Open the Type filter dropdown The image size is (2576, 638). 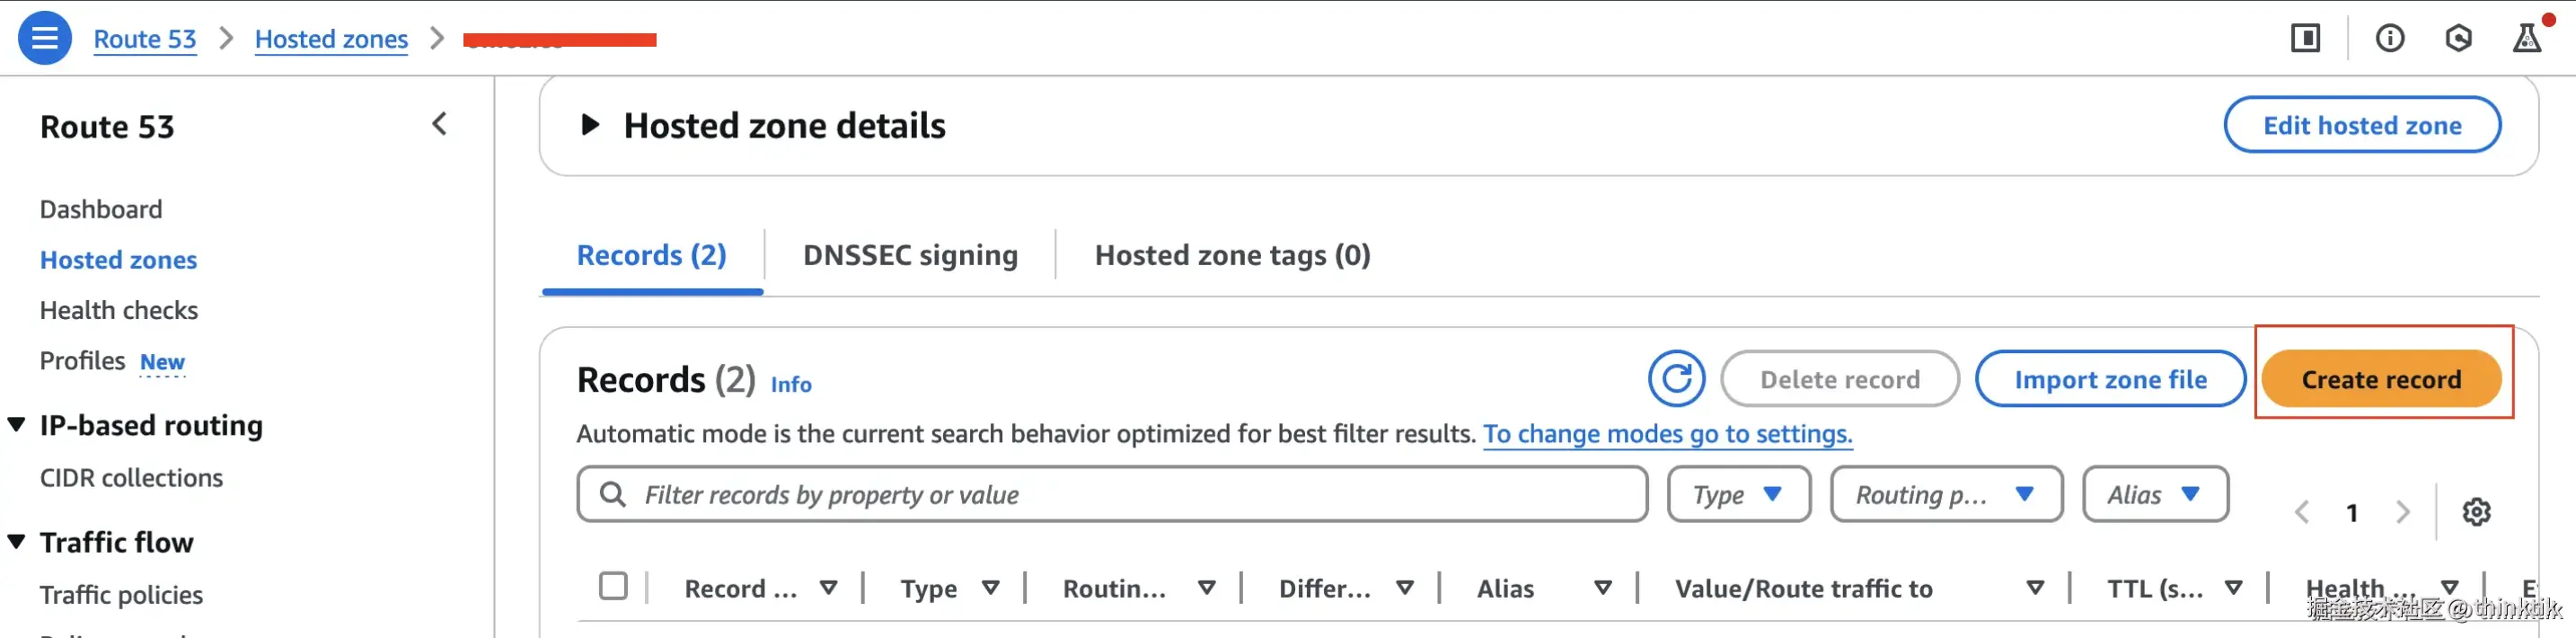pos(1738,494)
